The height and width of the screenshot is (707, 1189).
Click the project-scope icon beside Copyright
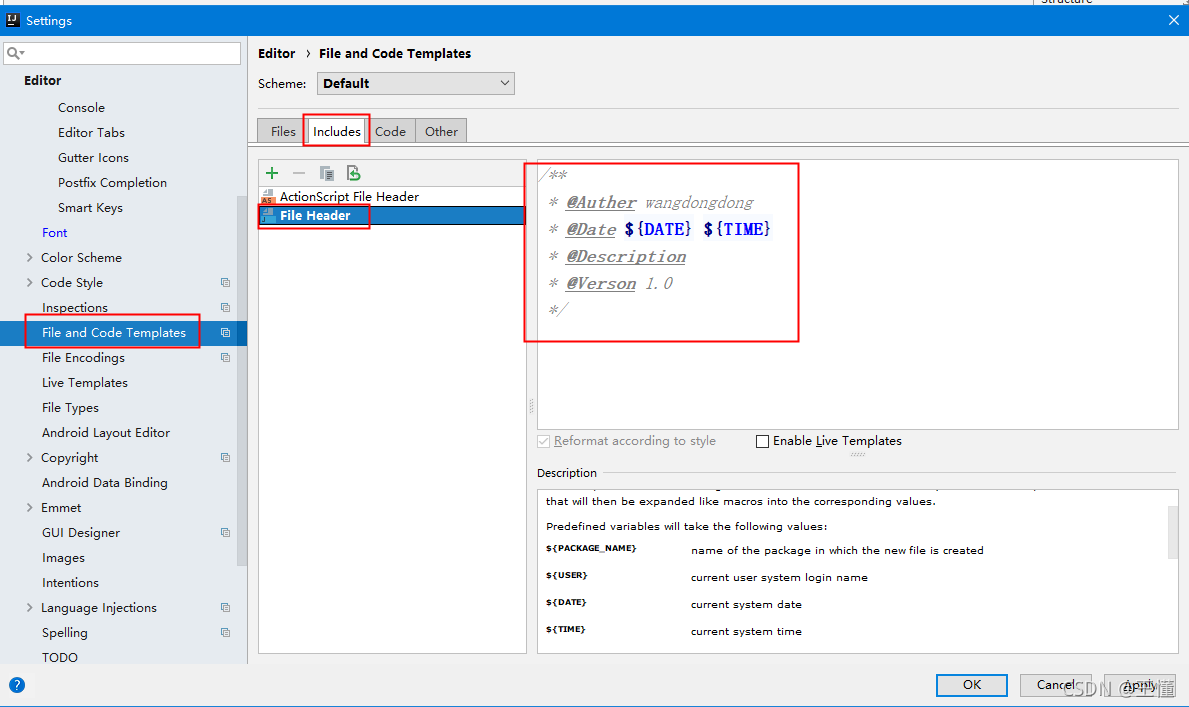pyautogui.click(x=225, y=457)
